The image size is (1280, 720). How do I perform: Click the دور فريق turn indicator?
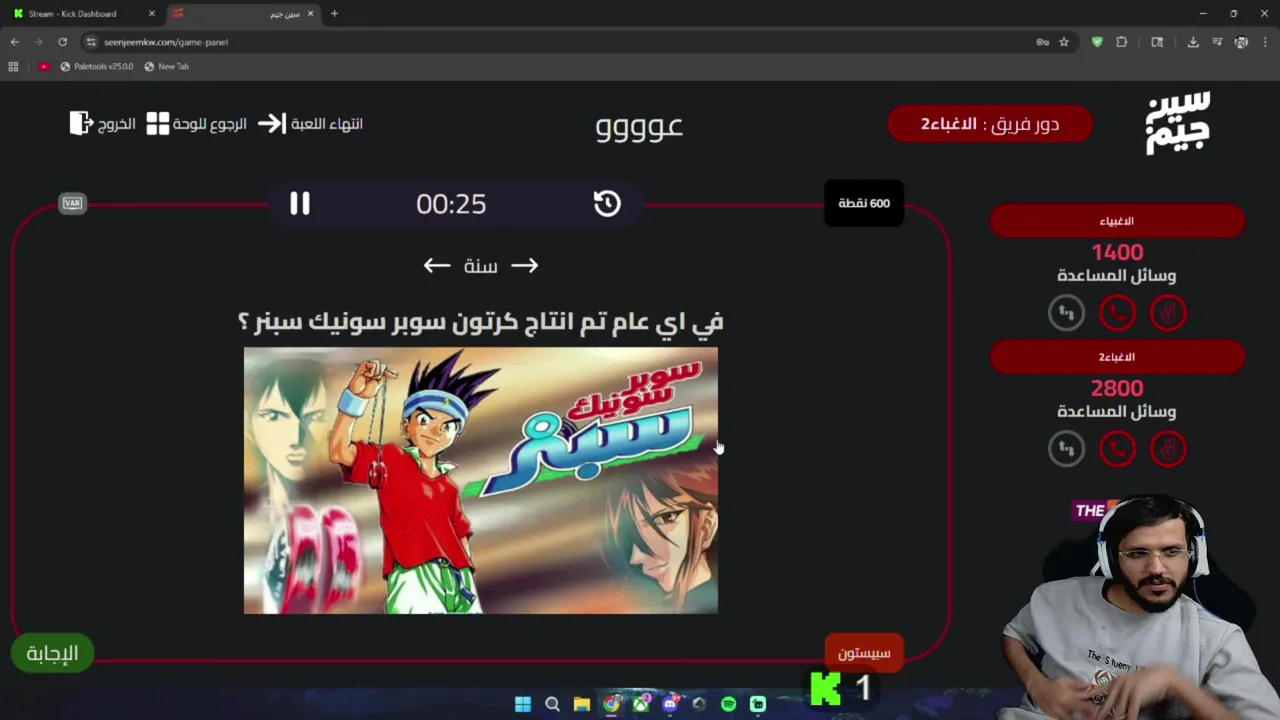(990, 124)
